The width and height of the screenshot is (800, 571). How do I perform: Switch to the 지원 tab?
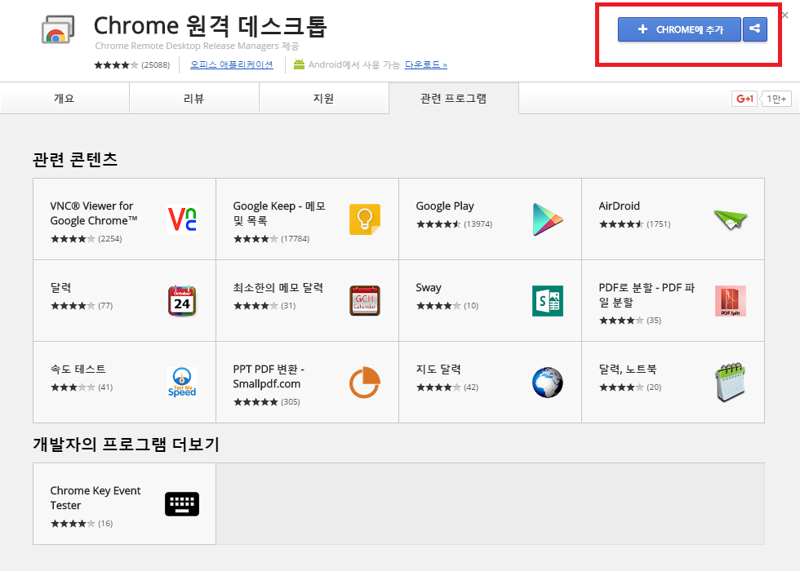(323, 98)
